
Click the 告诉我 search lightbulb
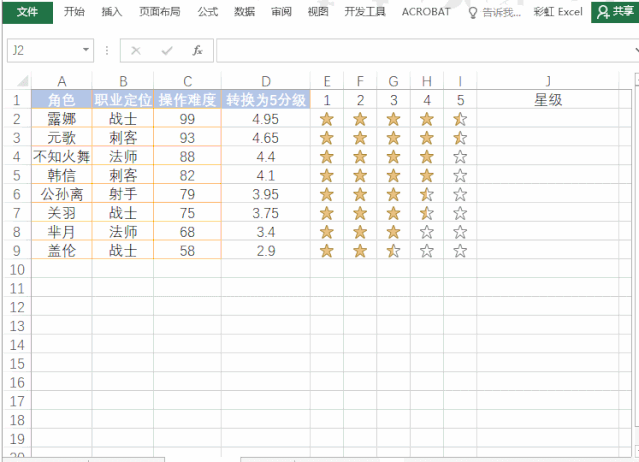pos(473,13)
